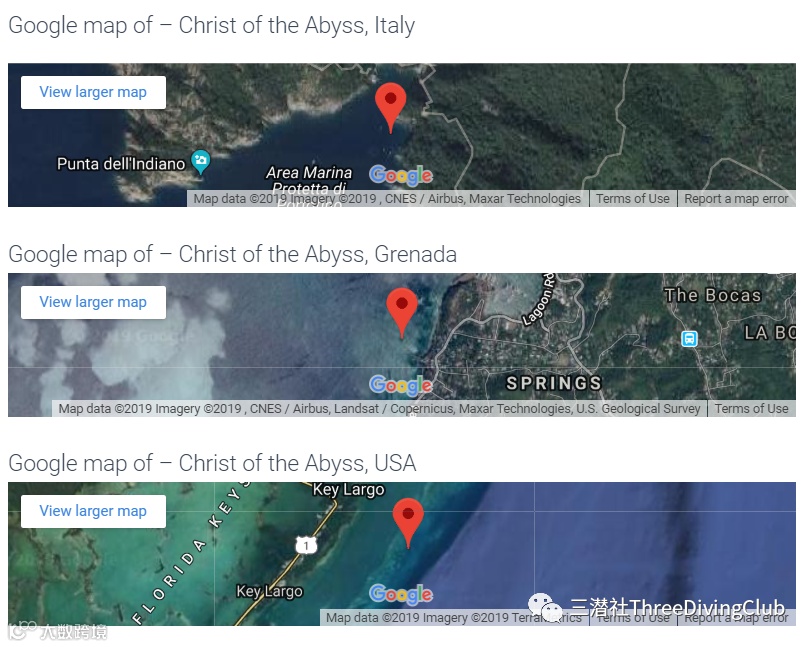Open Terms of Use on the Italy map
The image size is (812, 647).
(x=633, y=199)
